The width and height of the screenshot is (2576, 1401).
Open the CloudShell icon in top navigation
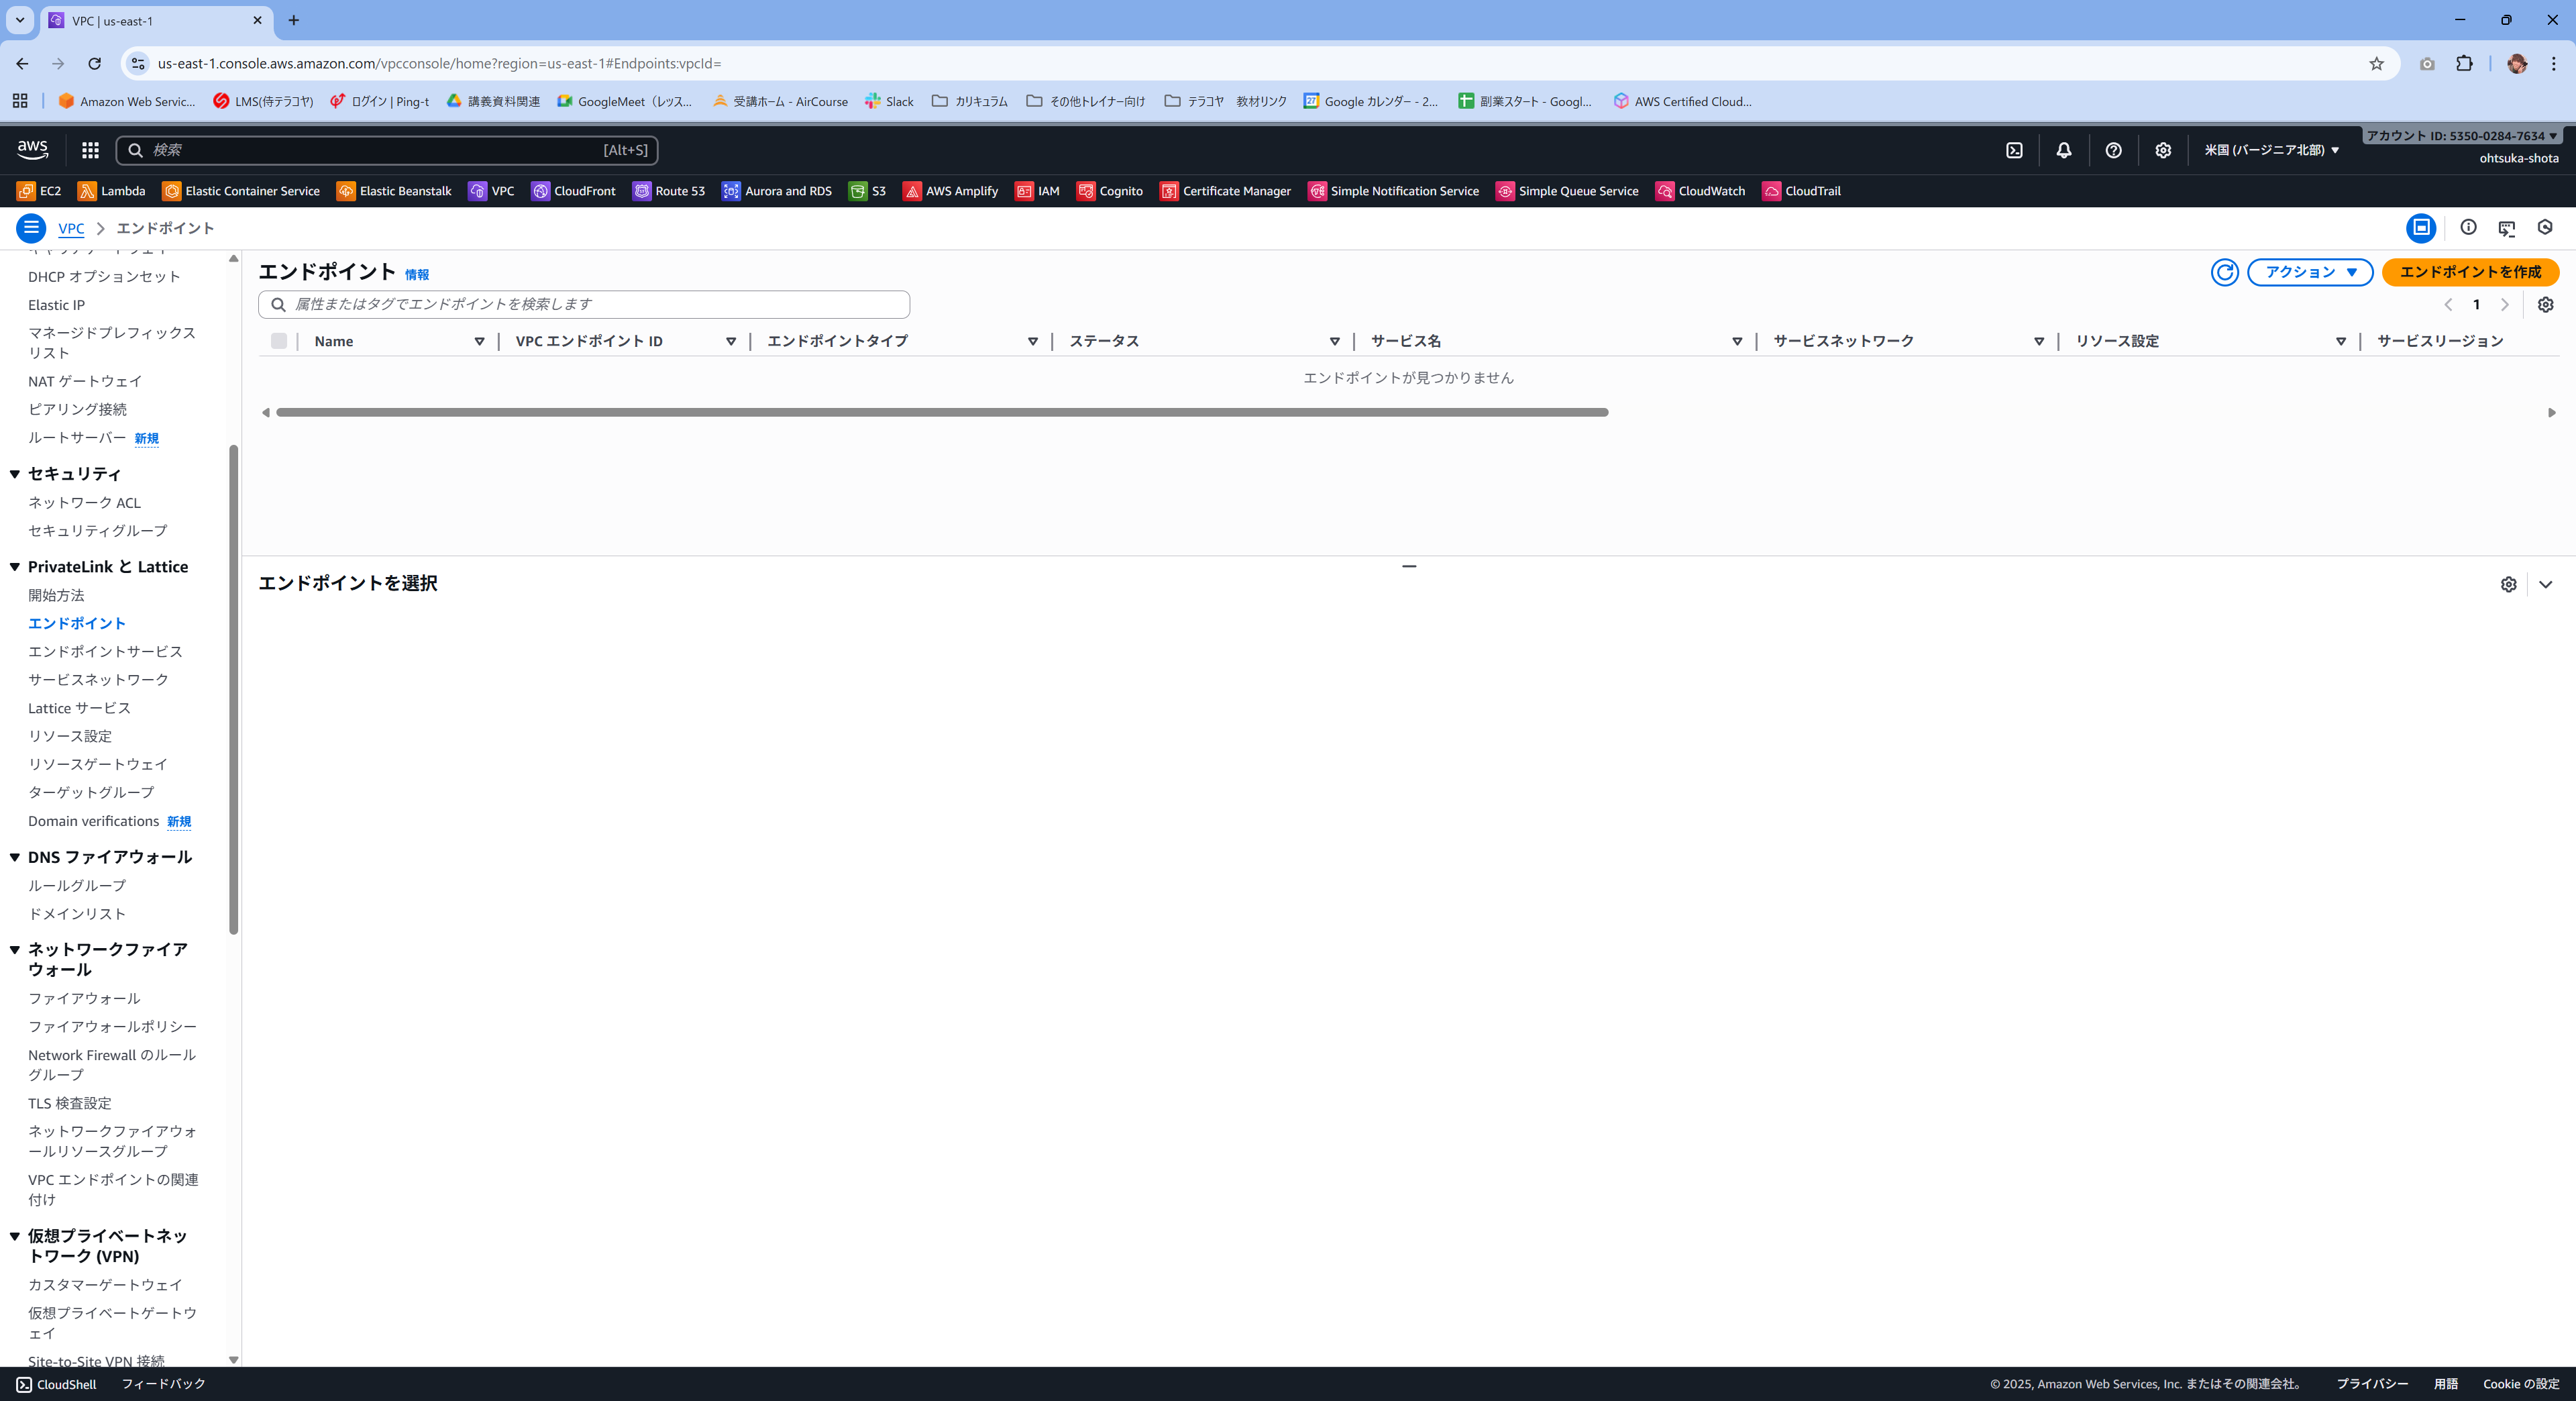[x=2014, y=150]
